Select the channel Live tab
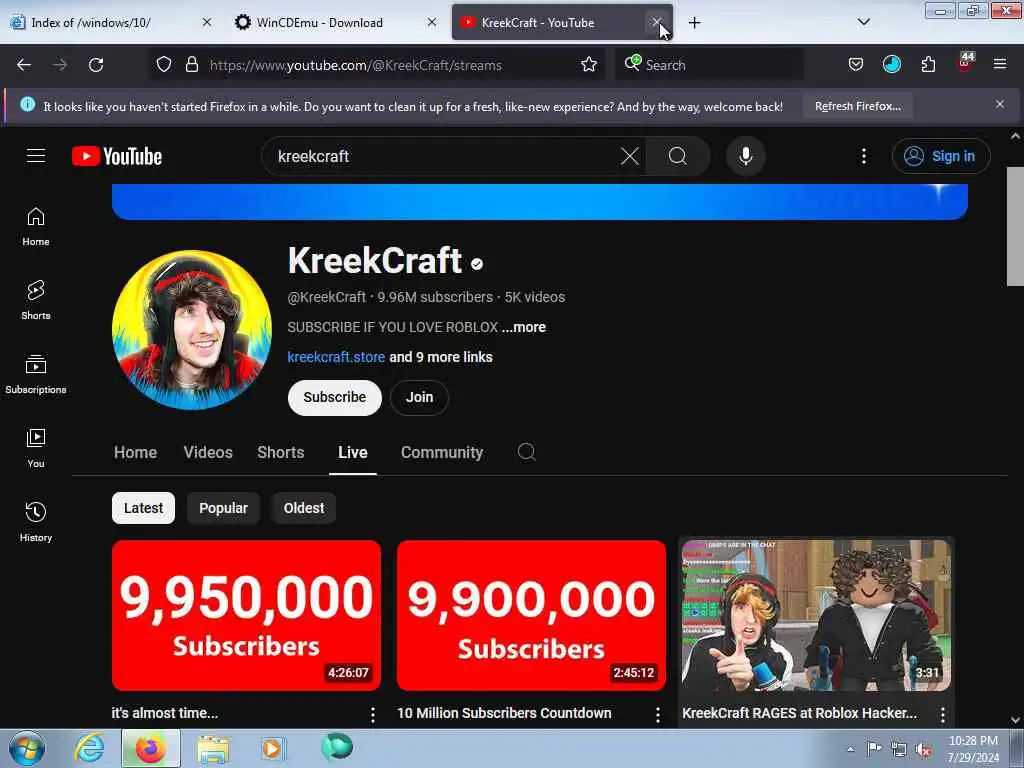 click(x=353, y=452)
